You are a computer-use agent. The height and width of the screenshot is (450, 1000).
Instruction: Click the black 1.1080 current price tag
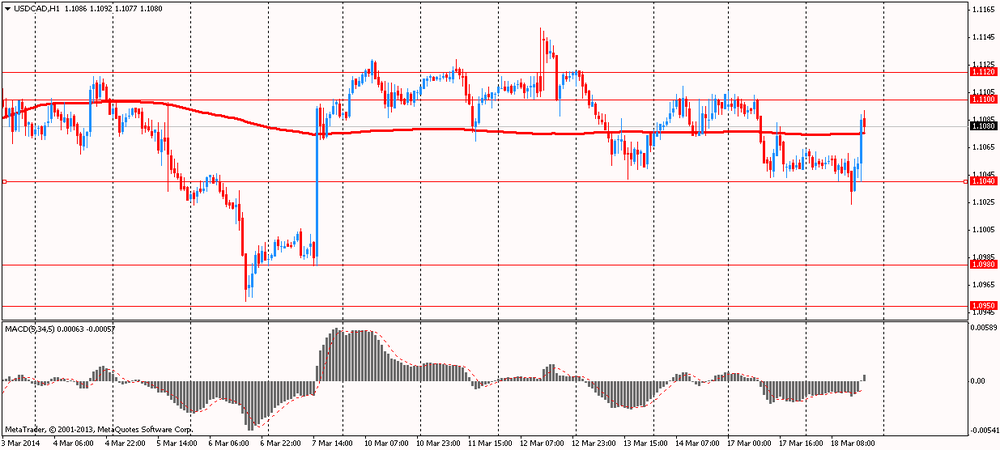[x=982, y=126]
